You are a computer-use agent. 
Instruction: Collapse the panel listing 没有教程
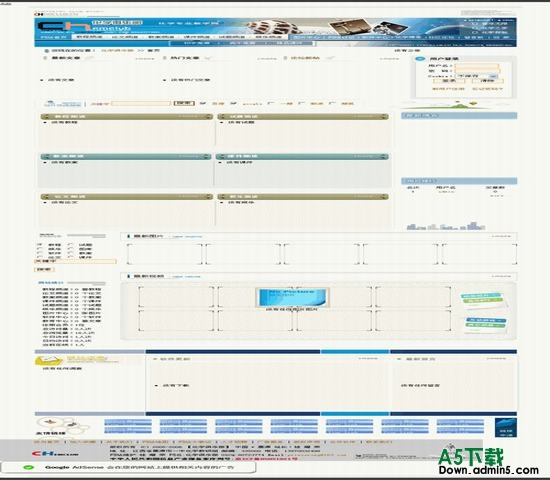click(x=209, y=116)
